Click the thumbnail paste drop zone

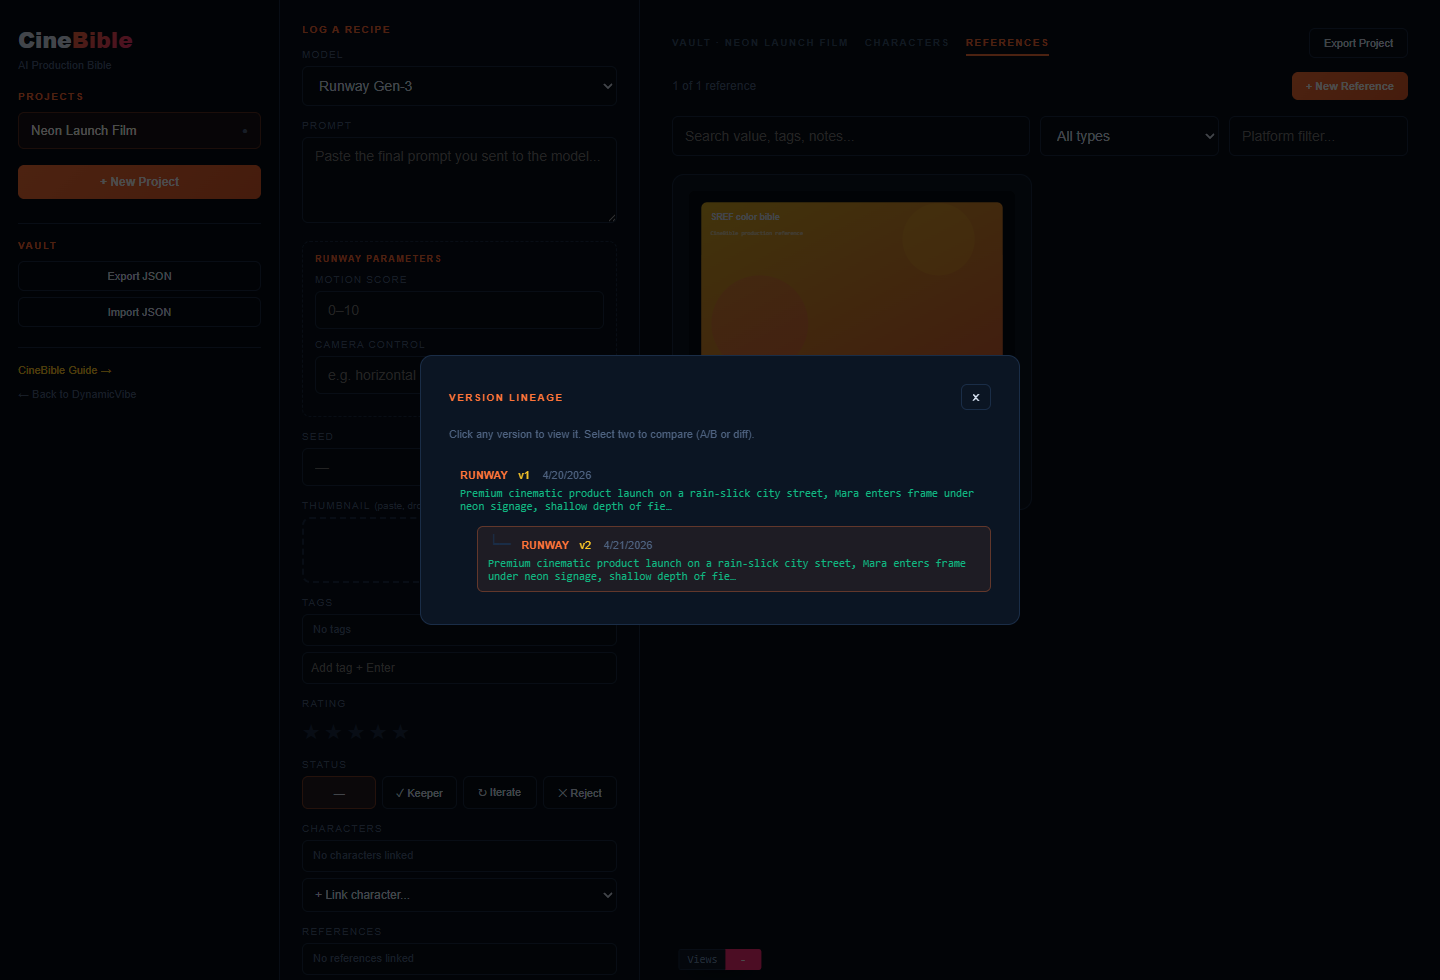coord(362,549)
